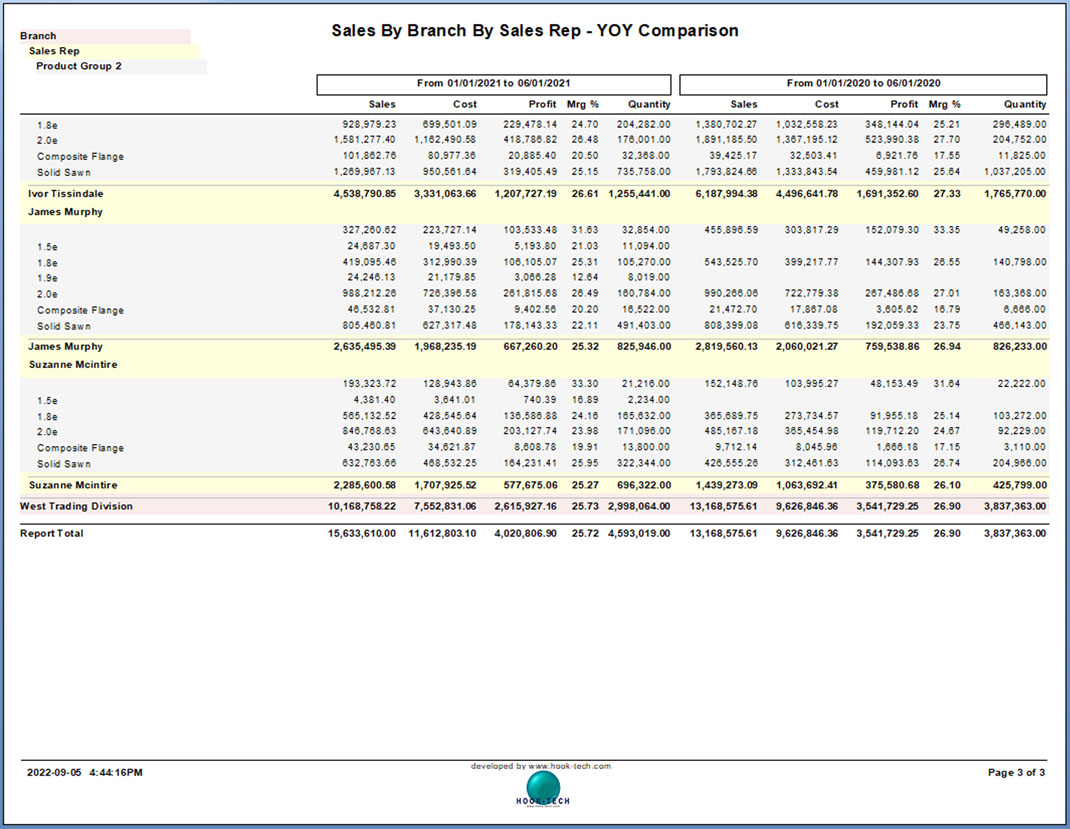
Task: Click the 2020 Quantity column header
Action: point(1025,104)
